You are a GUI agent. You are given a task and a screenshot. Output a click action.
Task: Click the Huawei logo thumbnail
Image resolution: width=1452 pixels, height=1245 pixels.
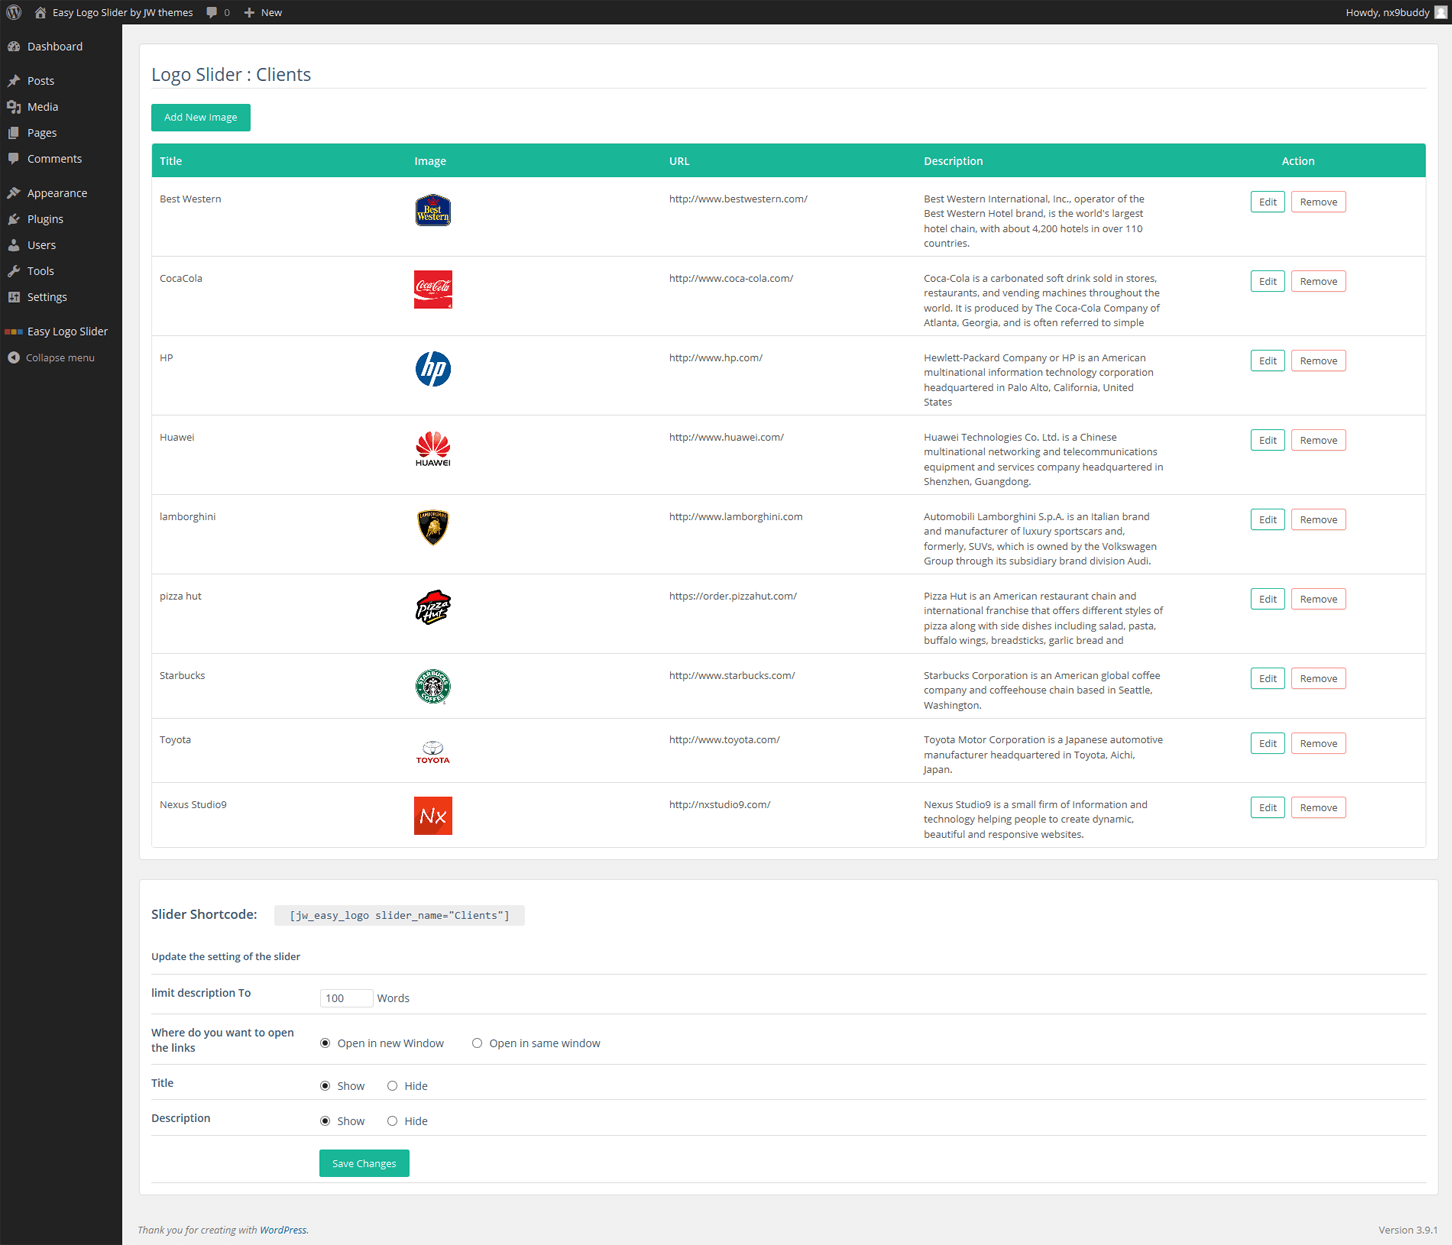[x=433, y=449]
